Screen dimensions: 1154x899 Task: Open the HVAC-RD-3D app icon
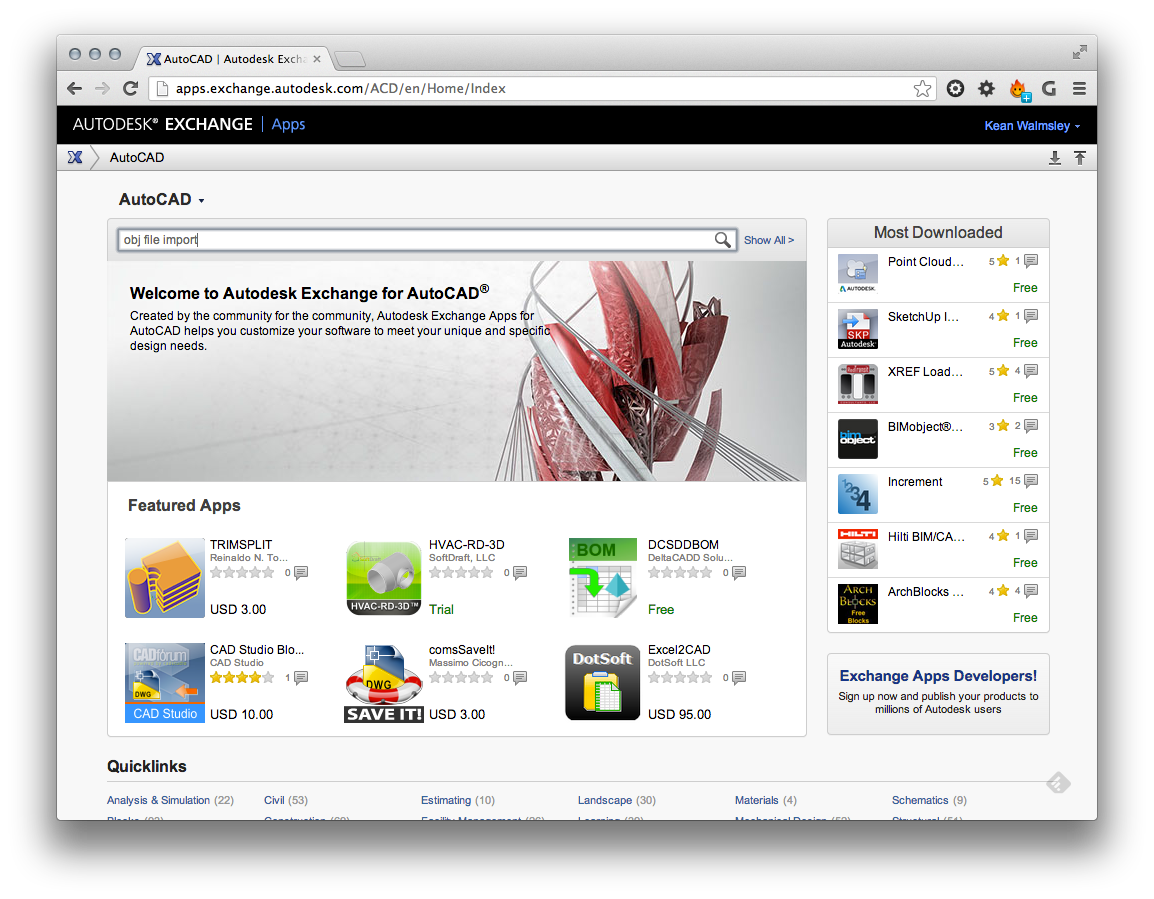point(384,577)
